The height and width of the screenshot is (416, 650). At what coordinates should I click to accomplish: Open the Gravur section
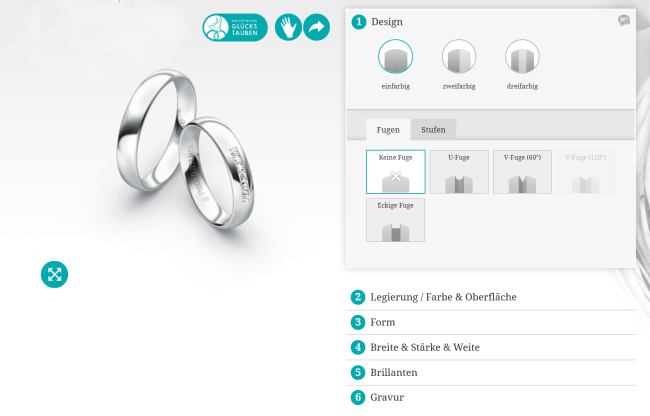coord(387,397)
